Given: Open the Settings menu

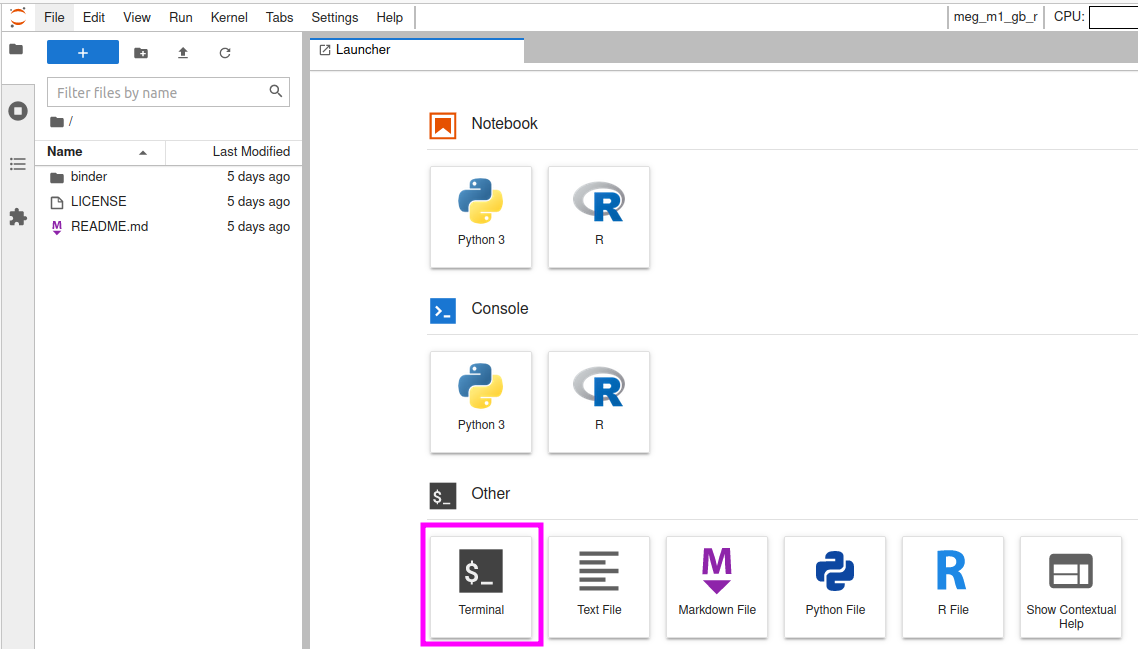Looking at the screenshot, I should (x=334, y=17).
